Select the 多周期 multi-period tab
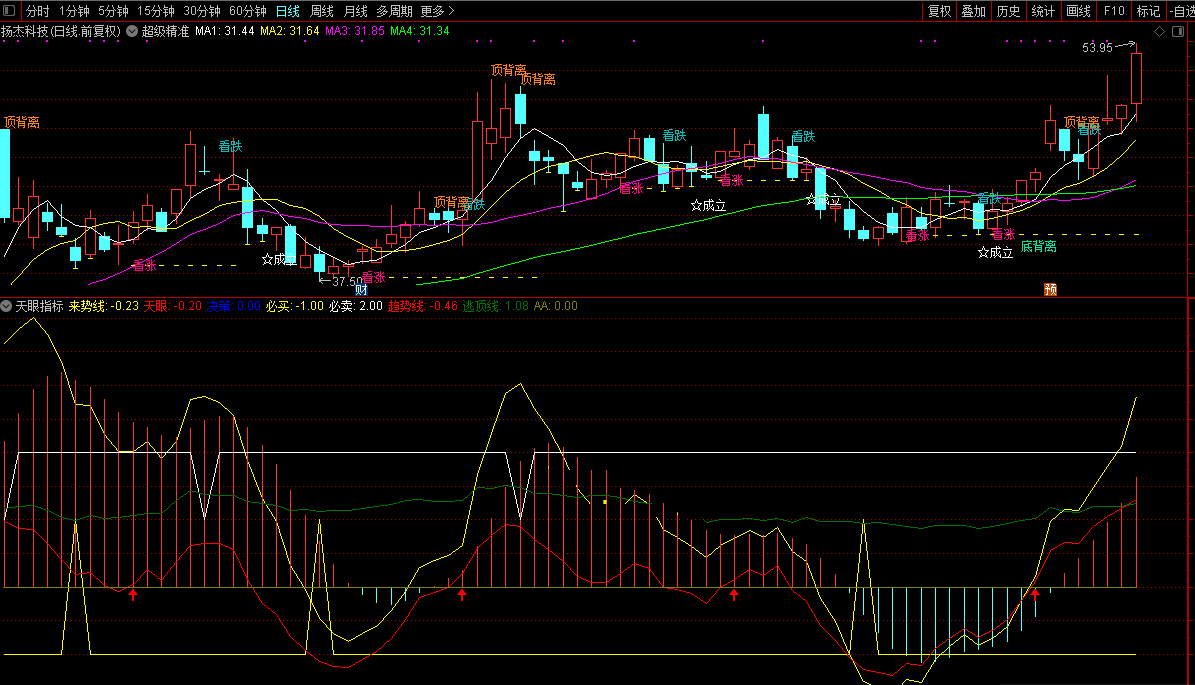The height and width of the screenshot is (685, 1195). point(394,11)
